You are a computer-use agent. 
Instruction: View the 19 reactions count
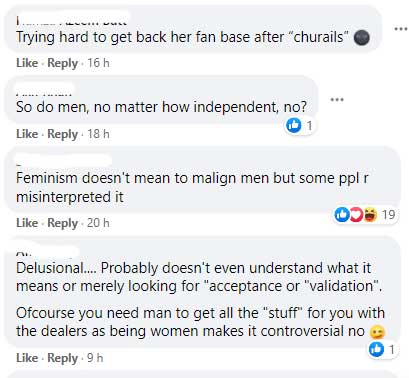point(388,214)
